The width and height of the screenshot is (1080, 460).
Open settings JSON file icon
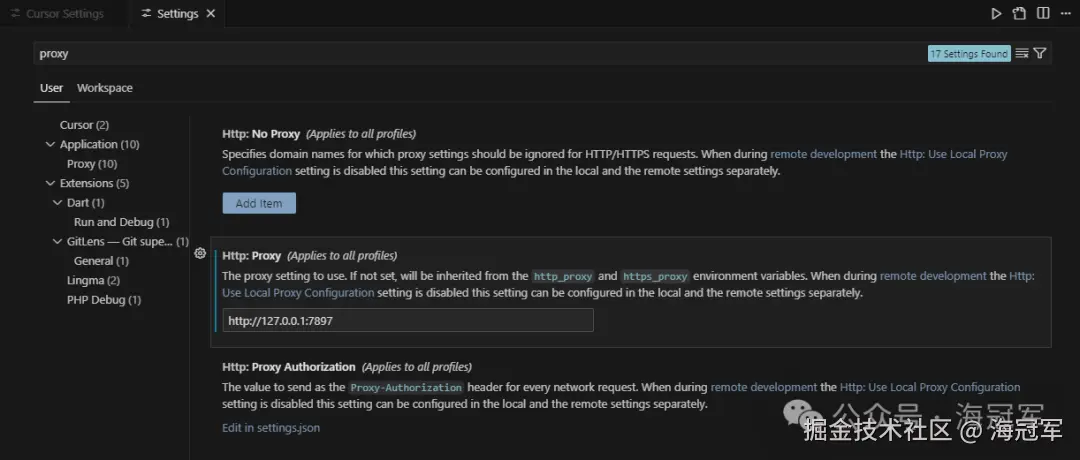click(x=1019, y=14)
